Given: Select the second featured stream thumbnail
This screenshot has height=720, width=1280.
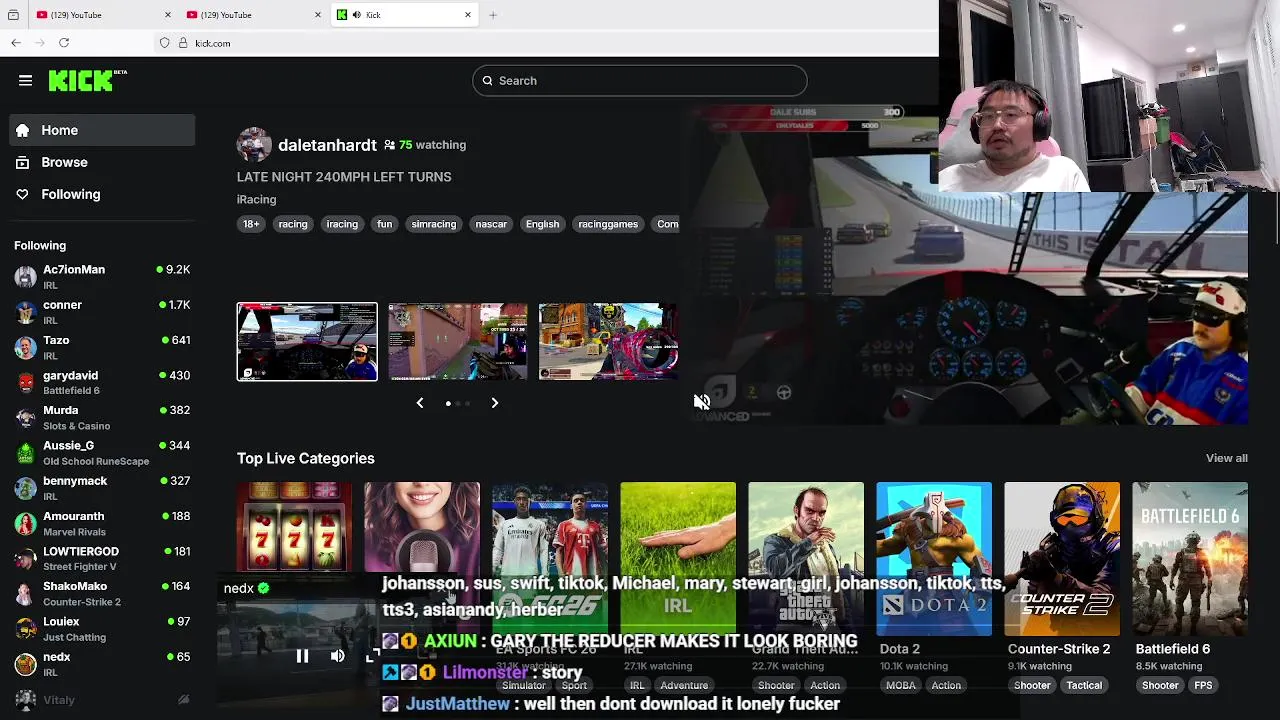Looking at the screenshot, I should (x=458, y=342).
